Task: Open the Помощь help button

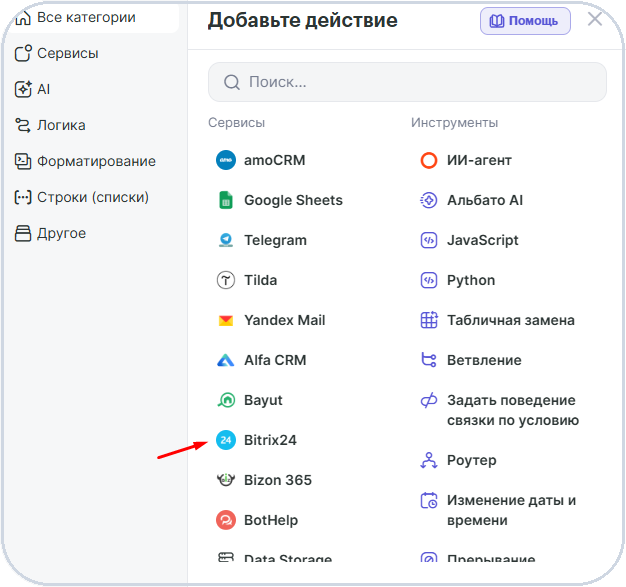Action: [x=525, y=21]
